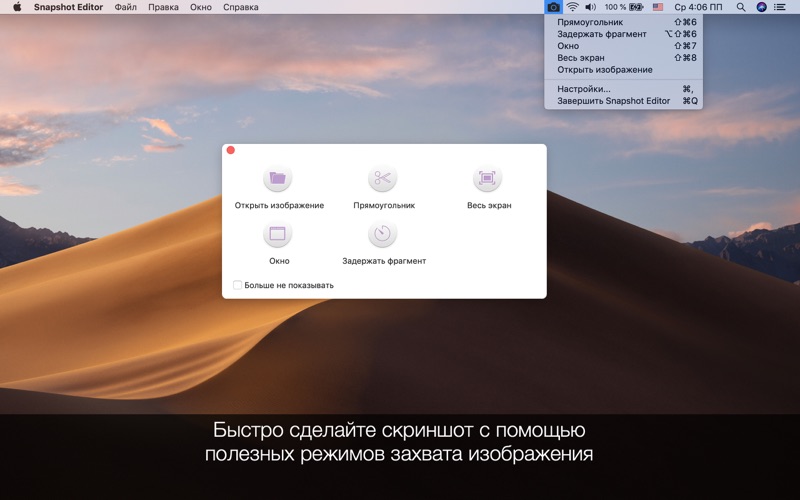Viewport: 800px width, 500px height.
Task: Choose Прямоугольник in camera dropdown menu
Action: pyautogui.click(x=623, y=22)
